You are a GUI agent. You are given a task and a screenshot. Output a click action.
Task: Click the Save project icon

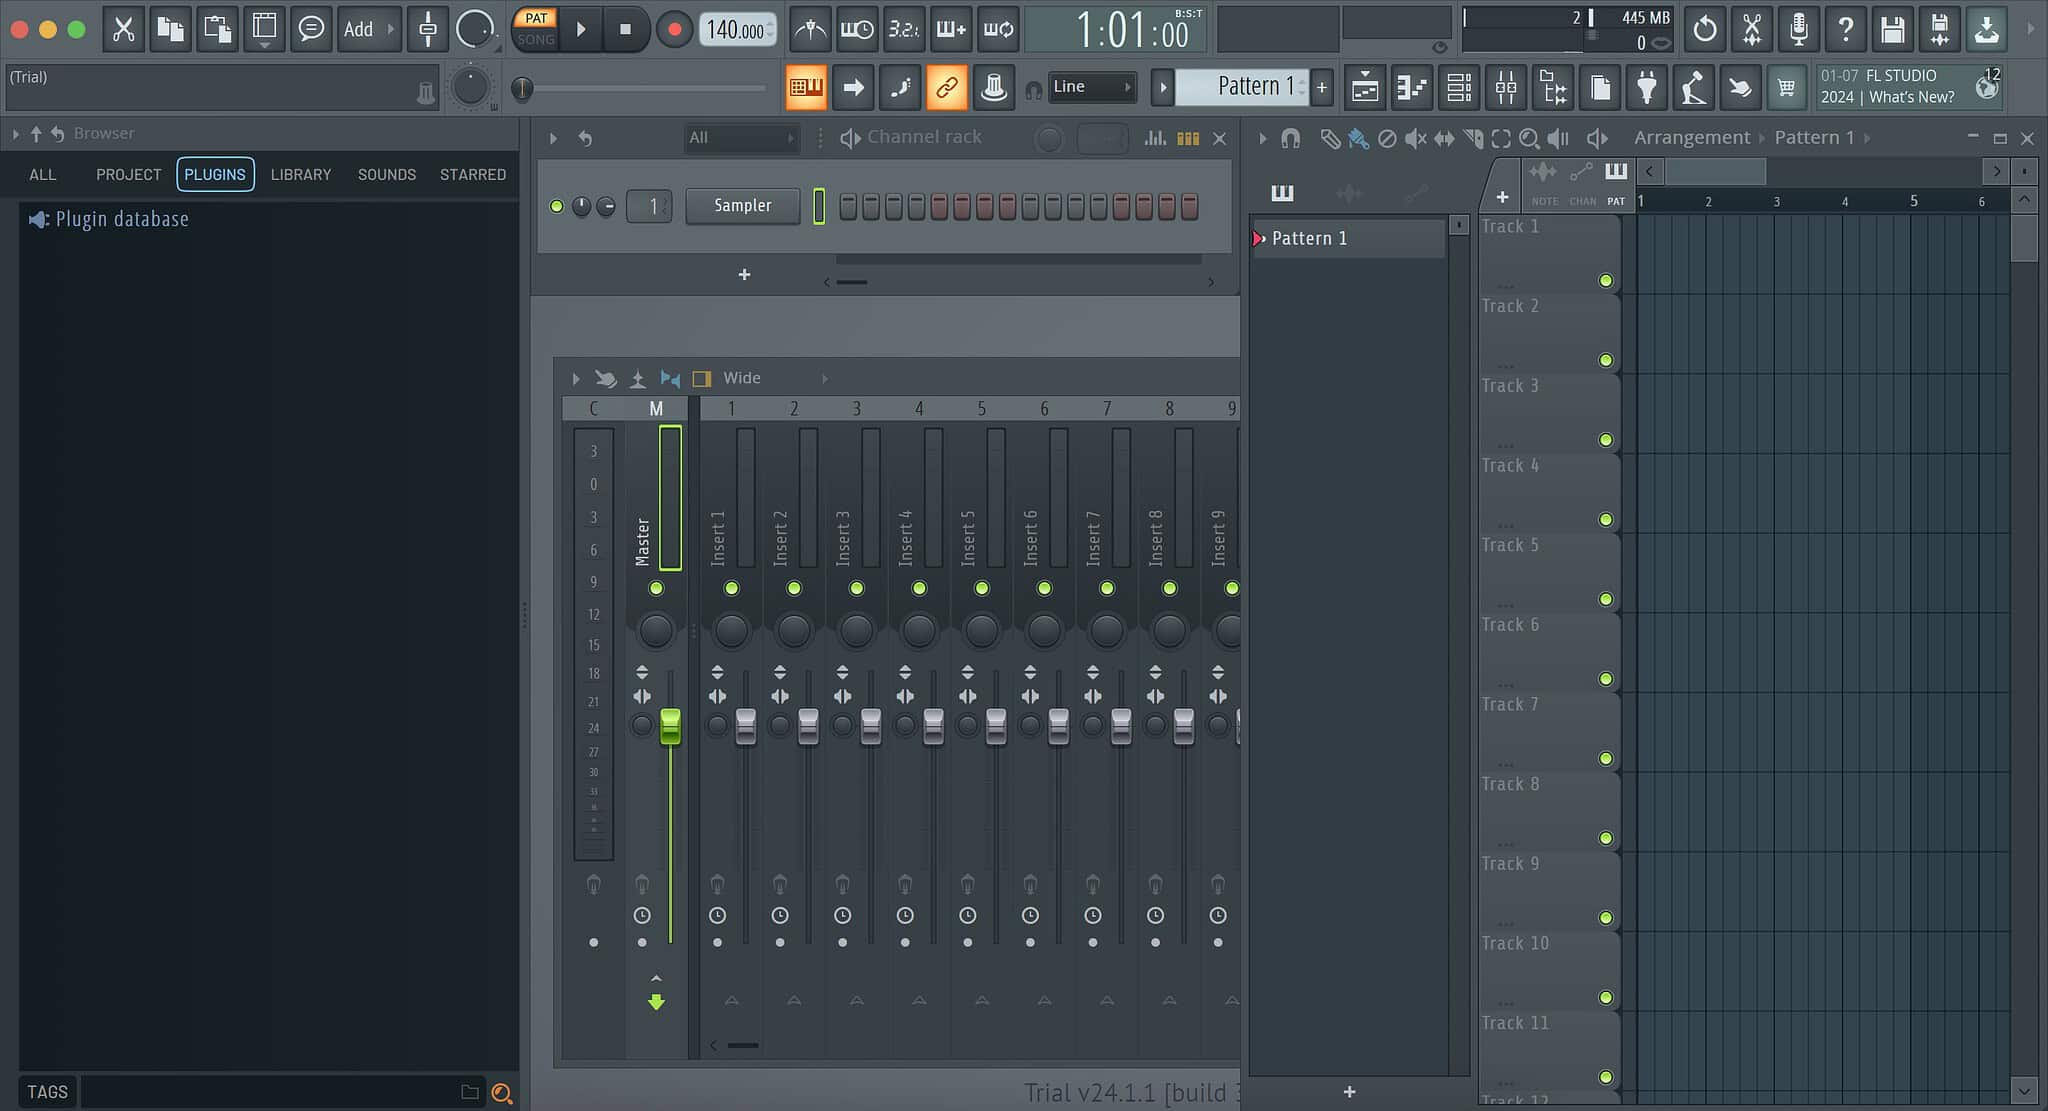point(1891,29)
